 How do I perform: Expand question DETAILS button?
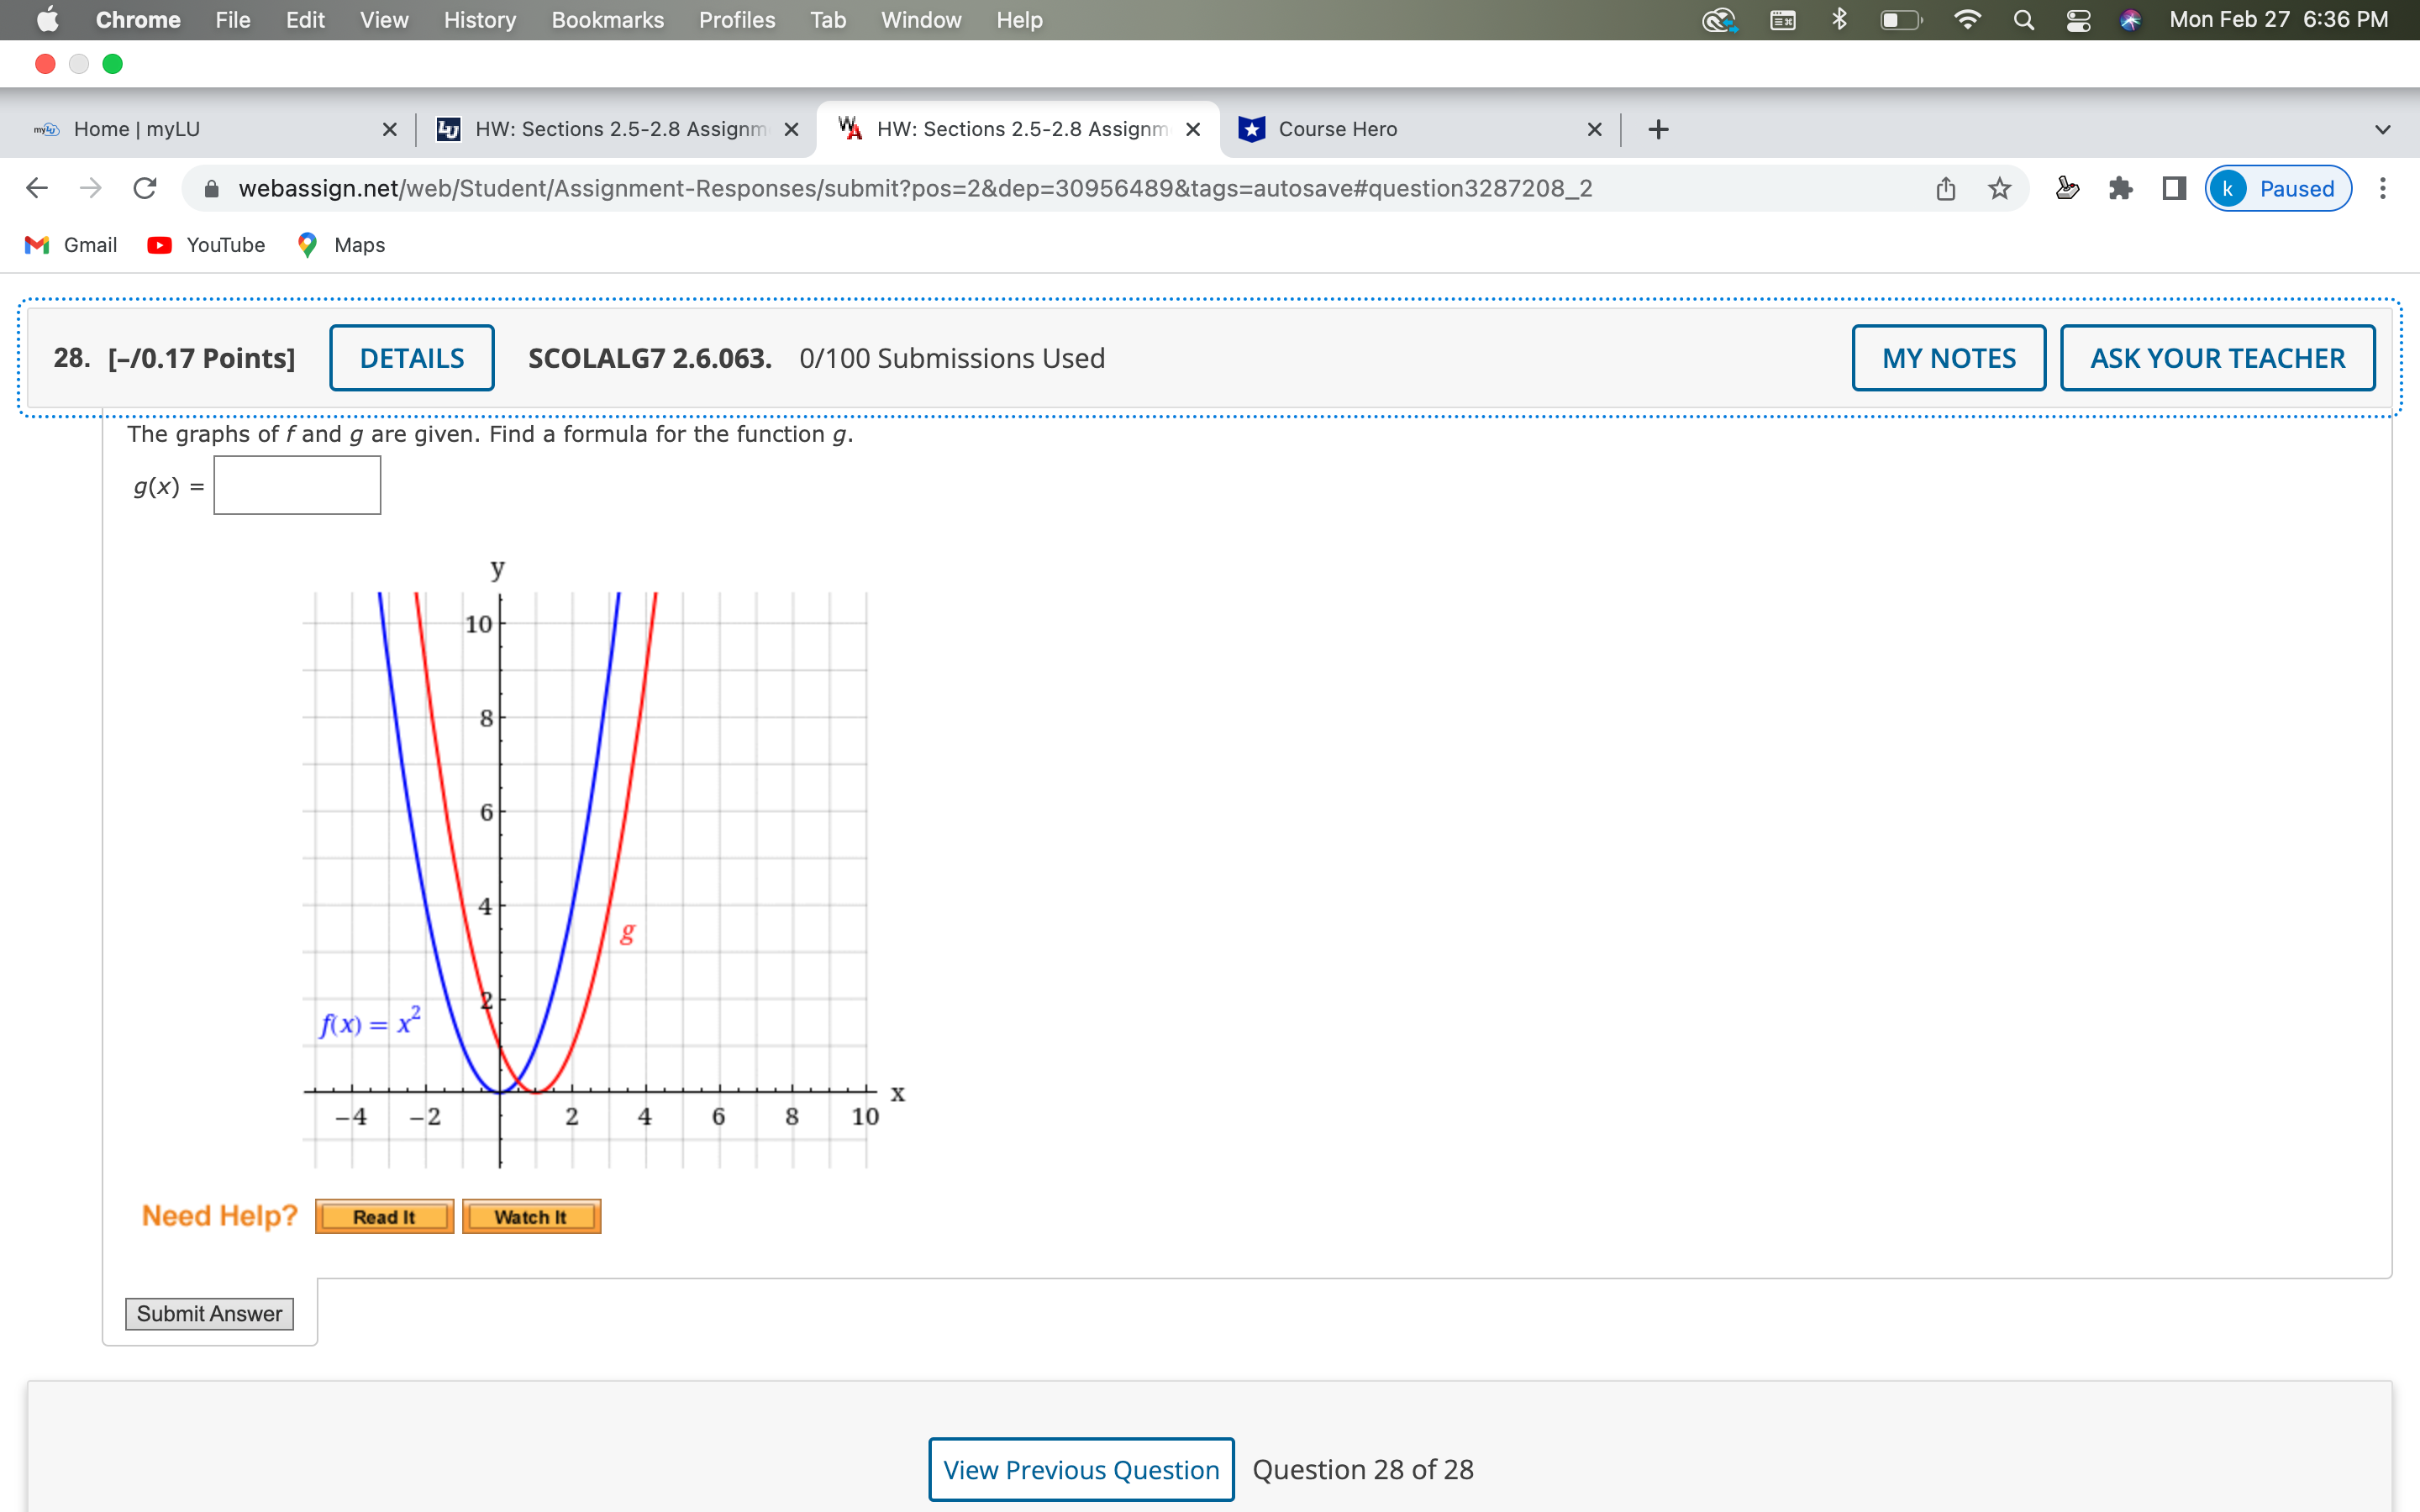(411, 358)
